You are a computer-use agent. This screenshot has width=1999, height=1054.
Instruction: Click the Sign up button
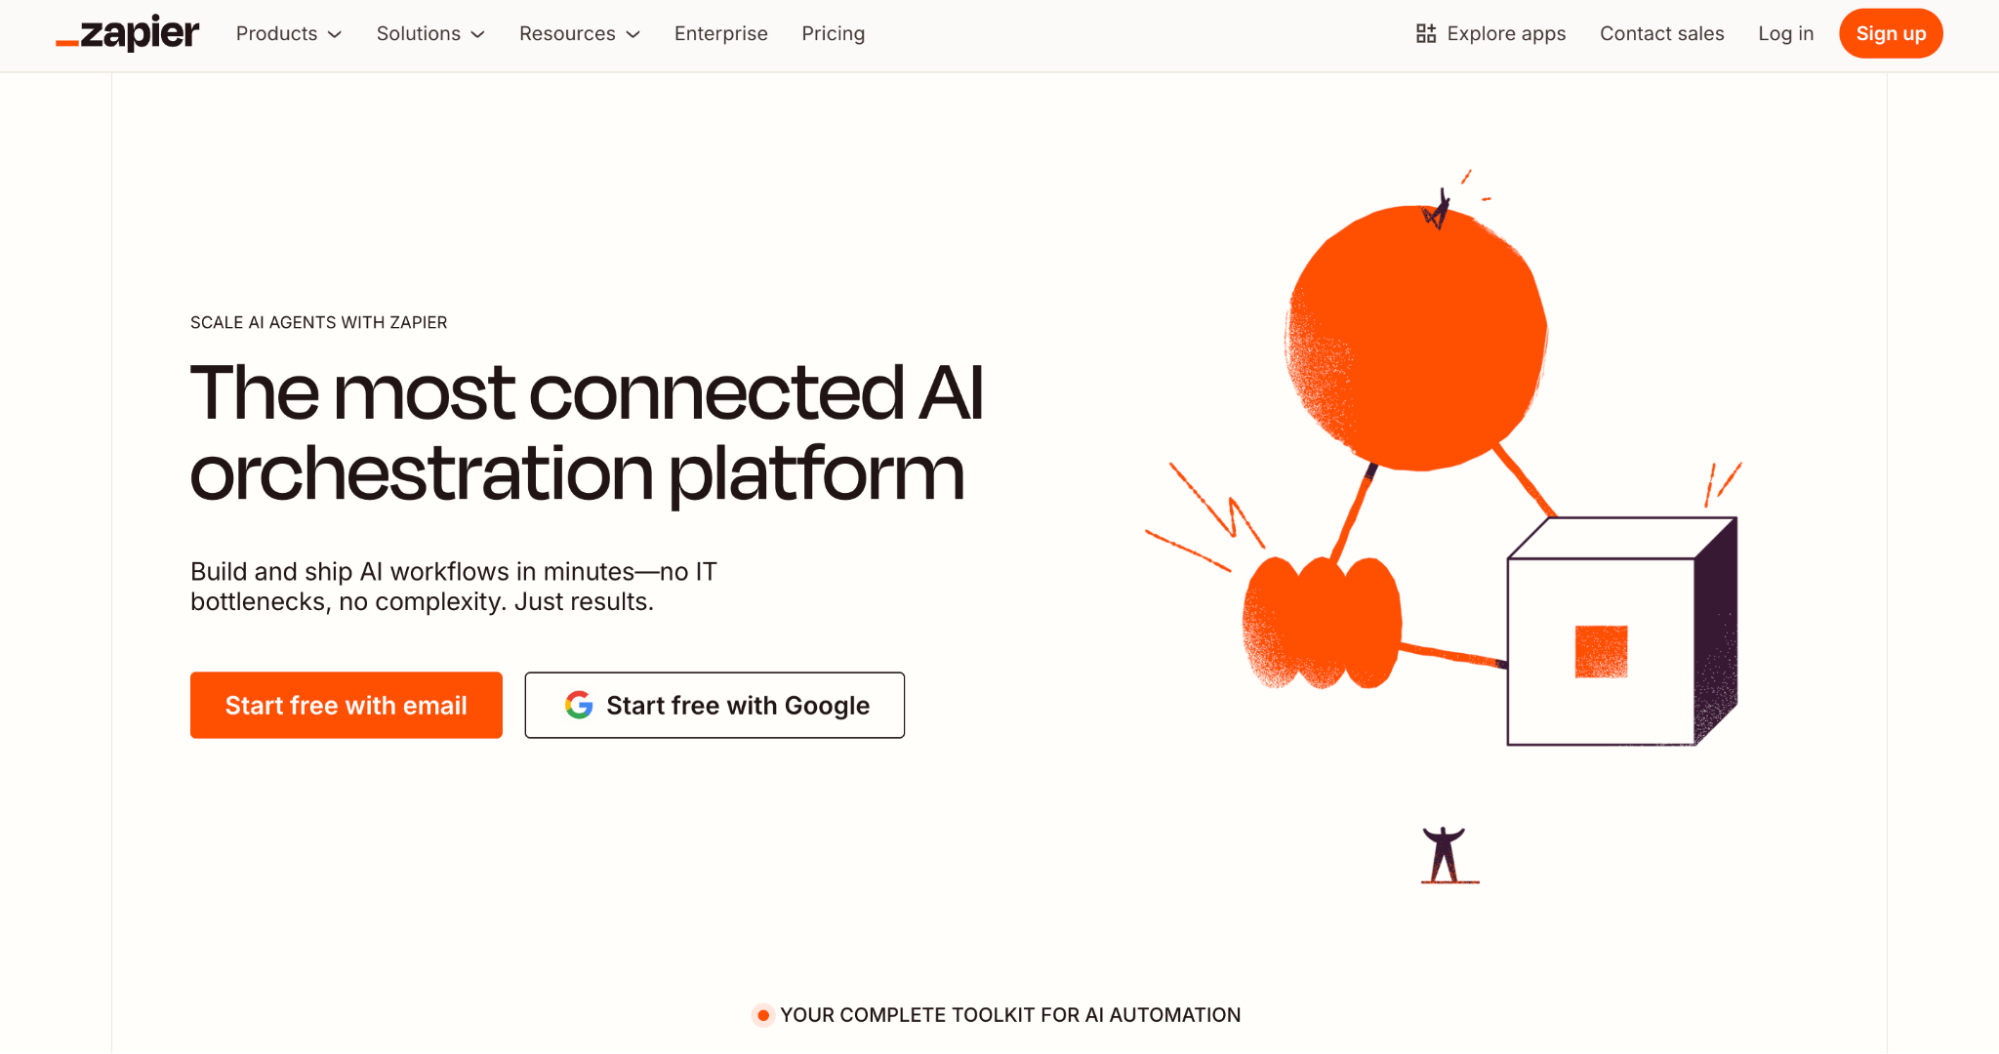pyautogui.click(x=1890, y=33)
